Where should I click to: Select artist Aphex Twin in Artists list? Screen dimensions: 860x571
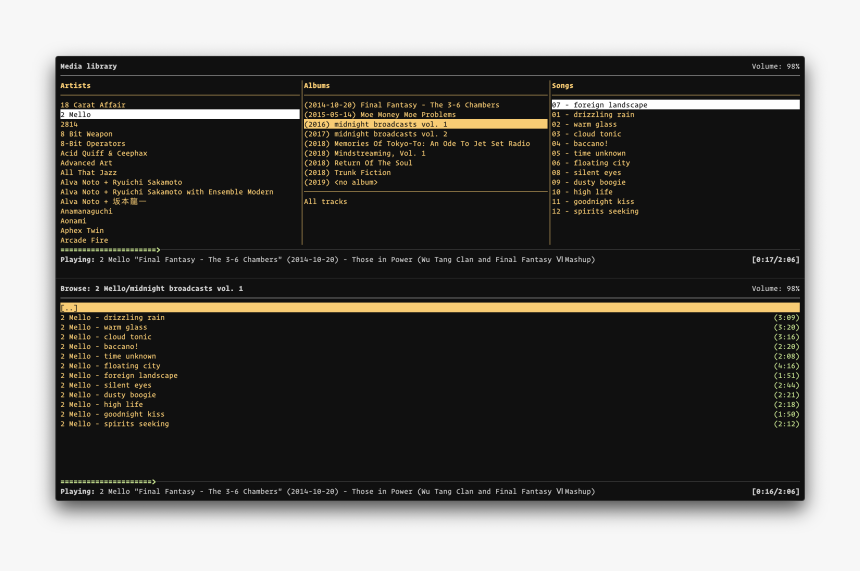pos(81,231)
